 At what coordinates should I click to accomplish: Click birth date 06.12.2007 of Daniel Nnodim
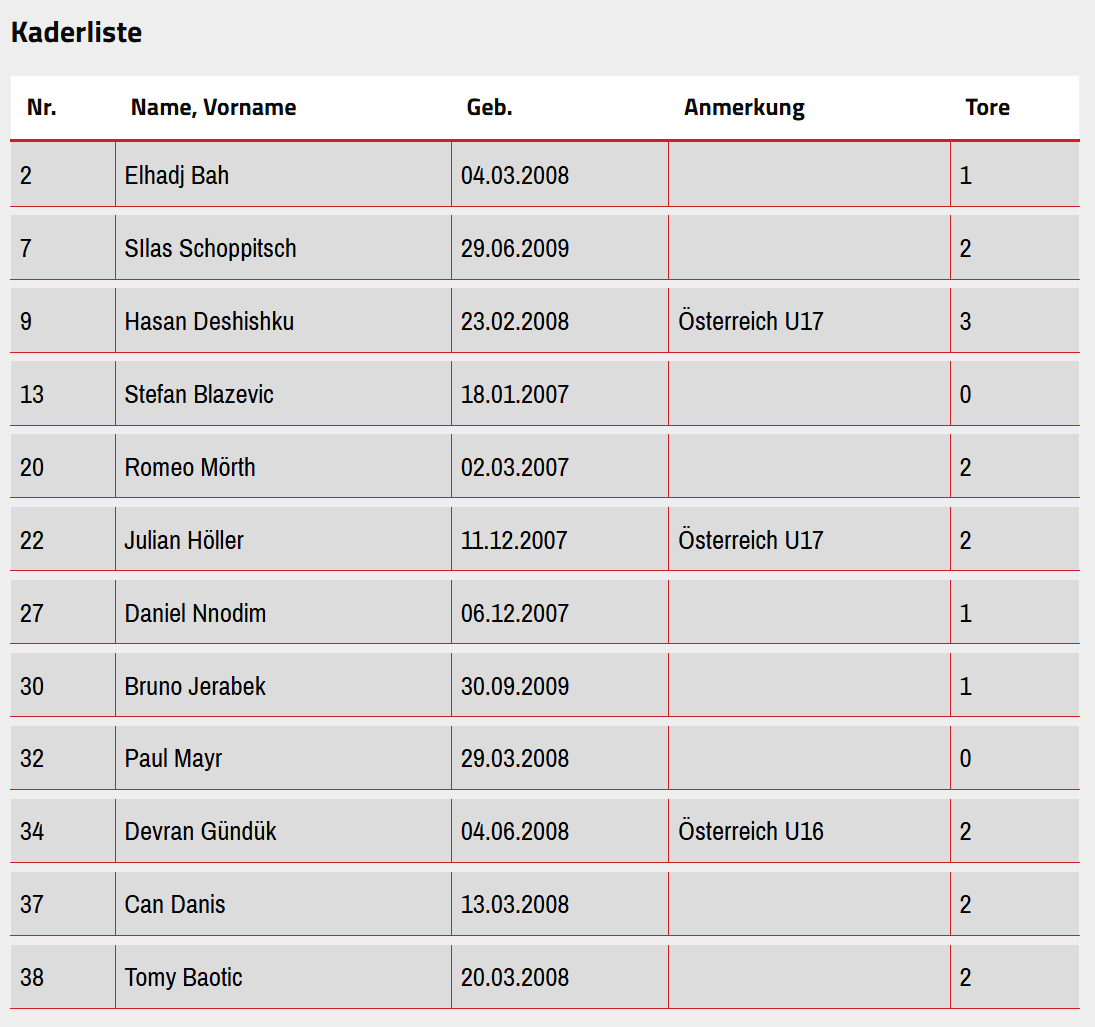(514, 614)
